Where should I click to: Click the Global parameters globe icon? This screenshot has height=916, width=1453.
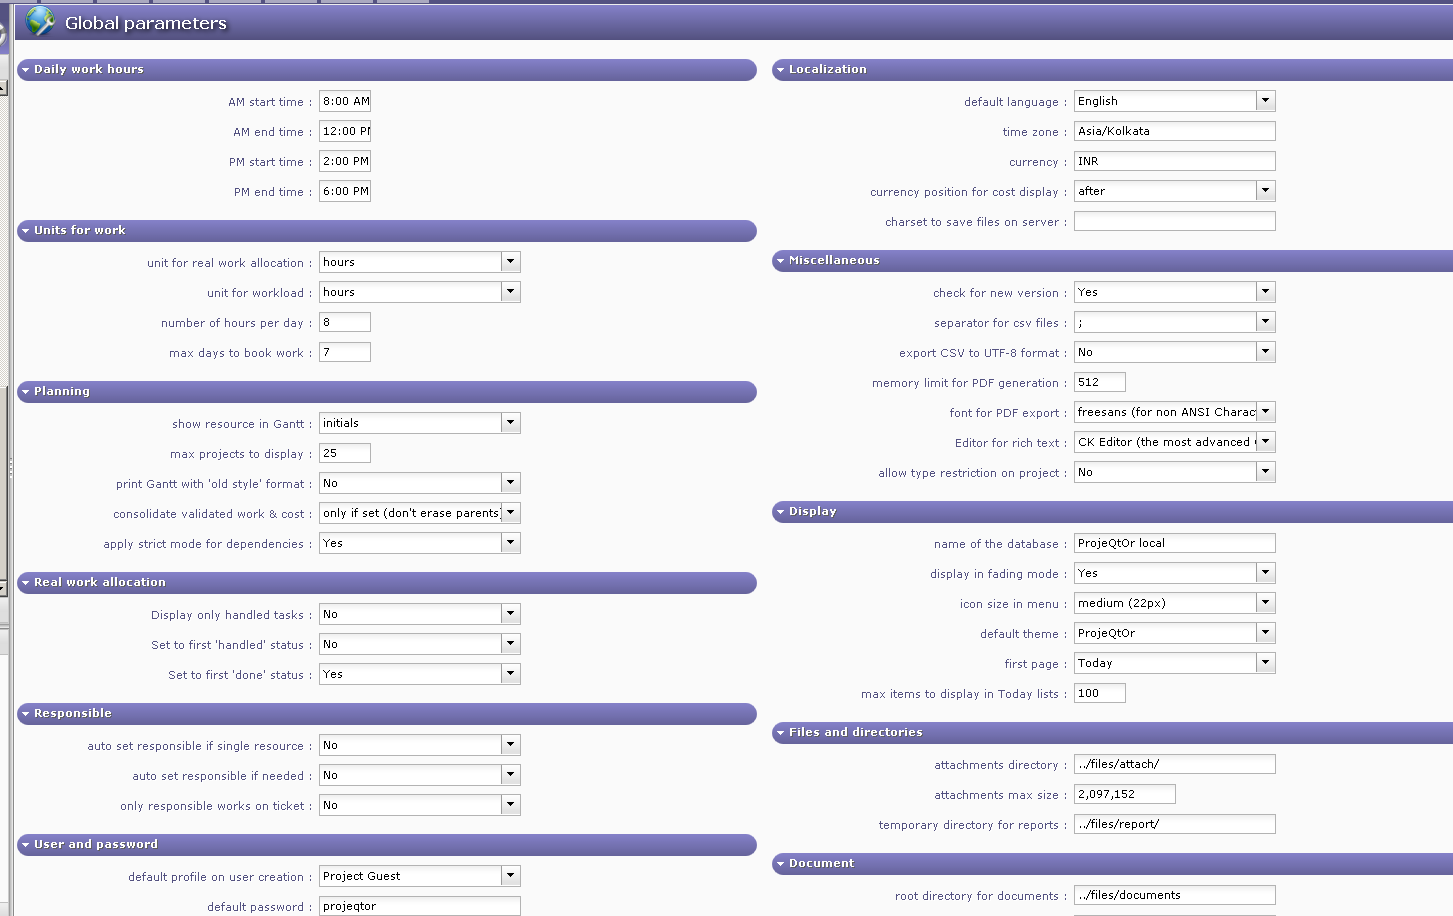40,21
